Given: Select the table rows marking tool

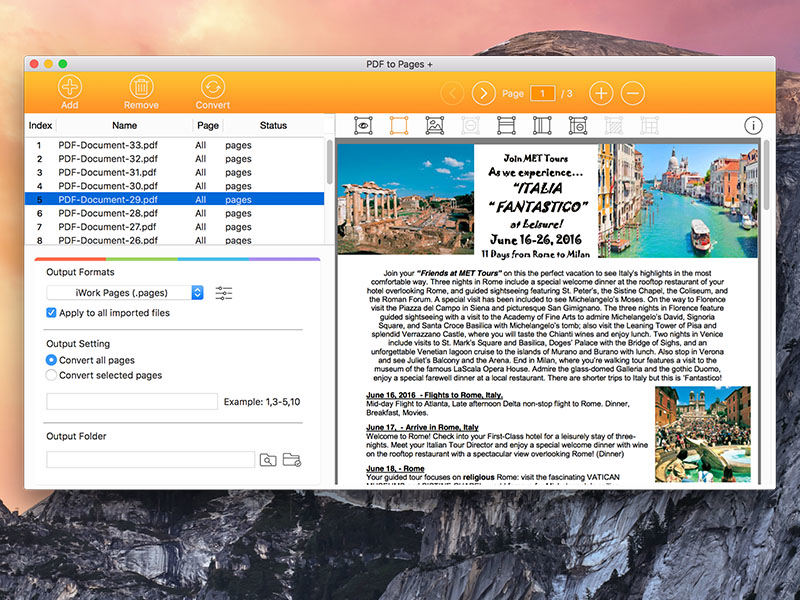Looking at the screenshot, I should coord(506,126).
